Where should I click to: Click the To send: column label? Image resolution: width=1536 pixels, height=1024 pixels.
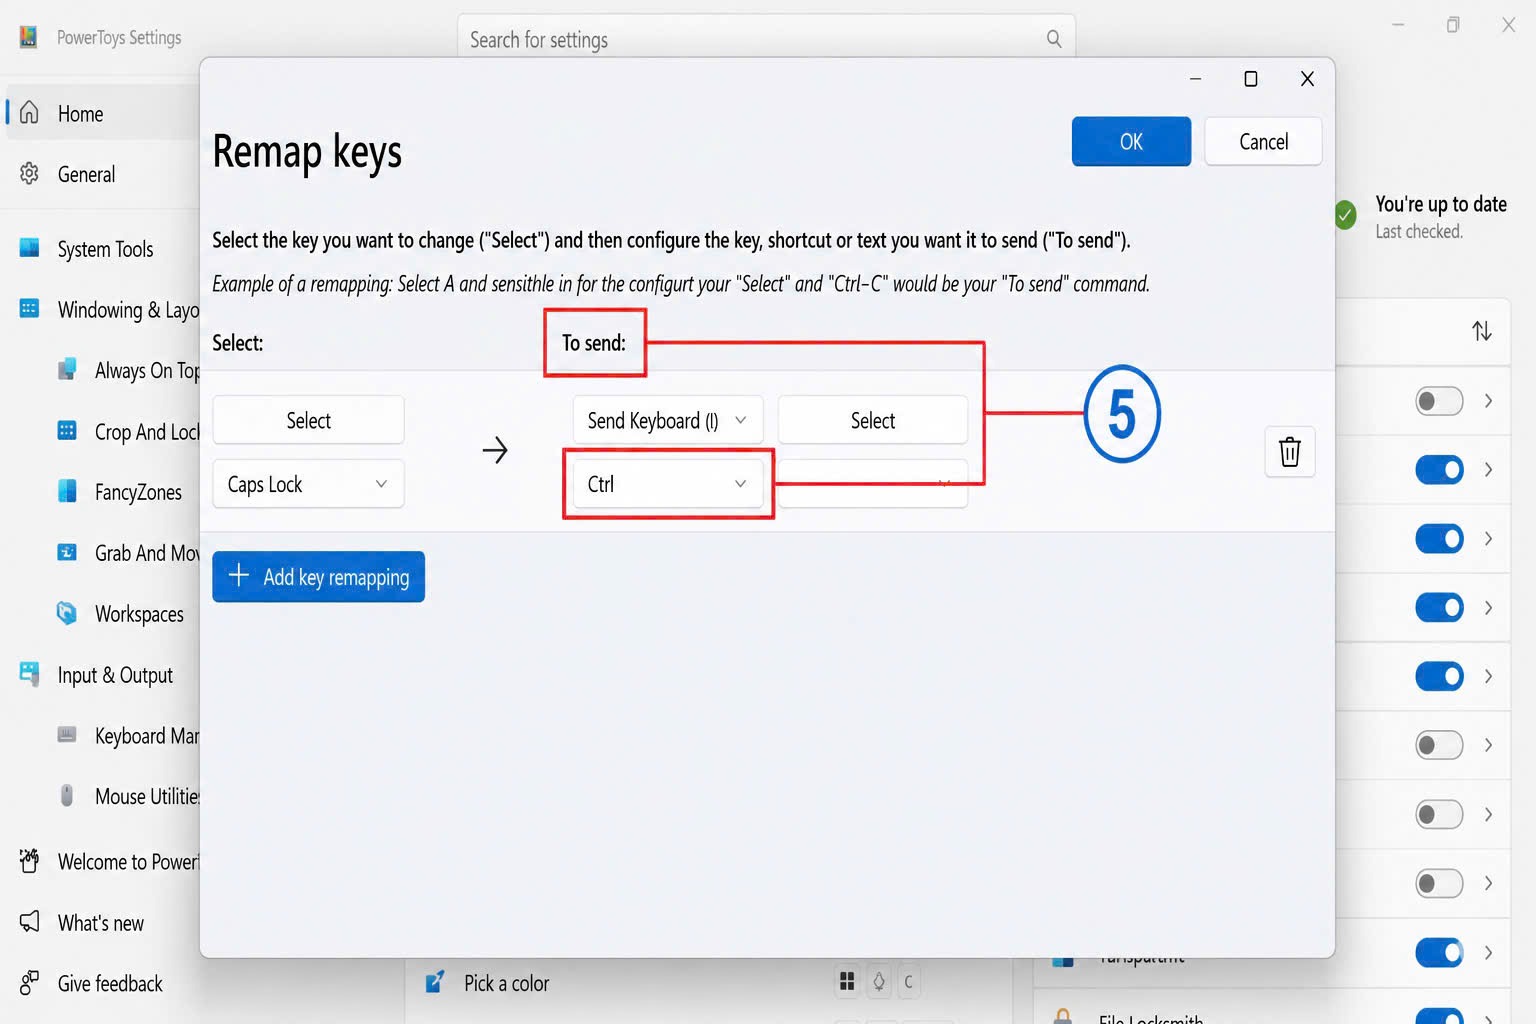point(594,343)
